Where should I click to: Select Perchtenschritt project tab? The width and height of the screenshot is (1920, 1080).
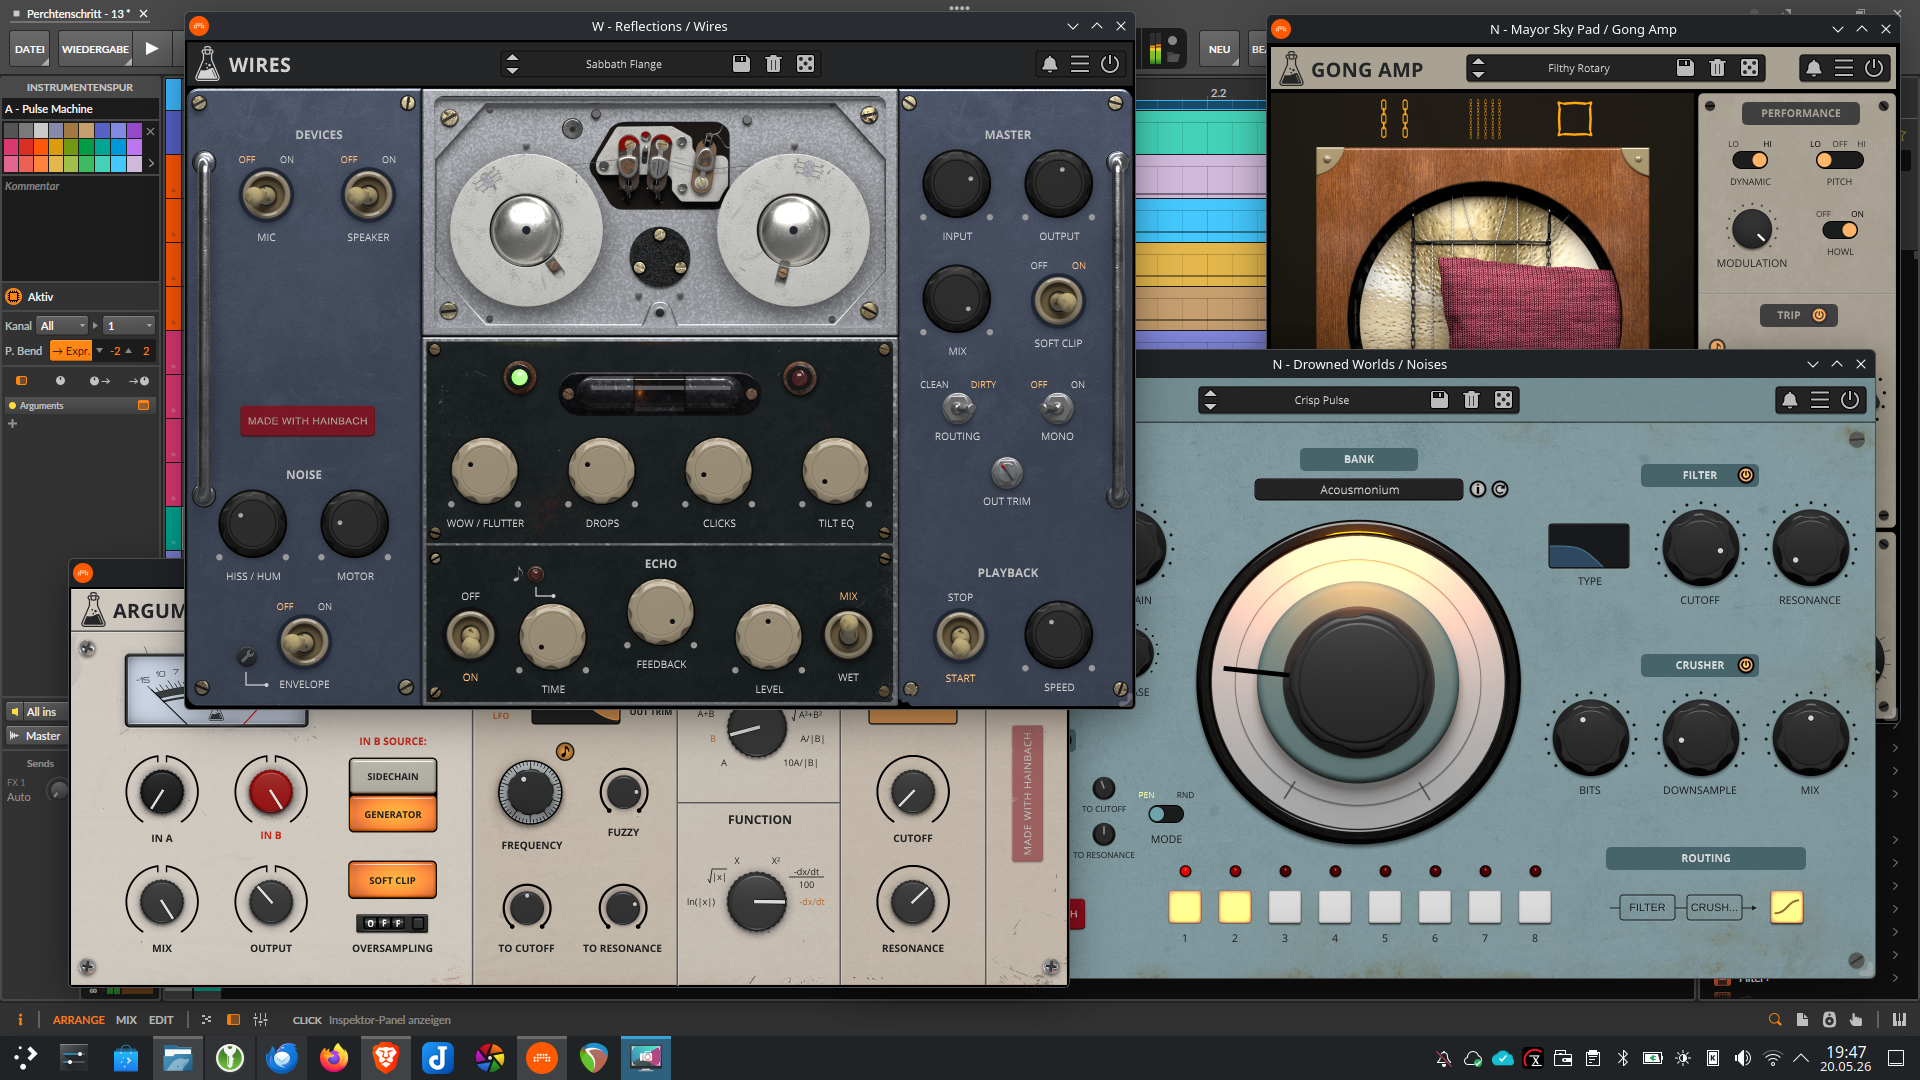coord(77,14)
